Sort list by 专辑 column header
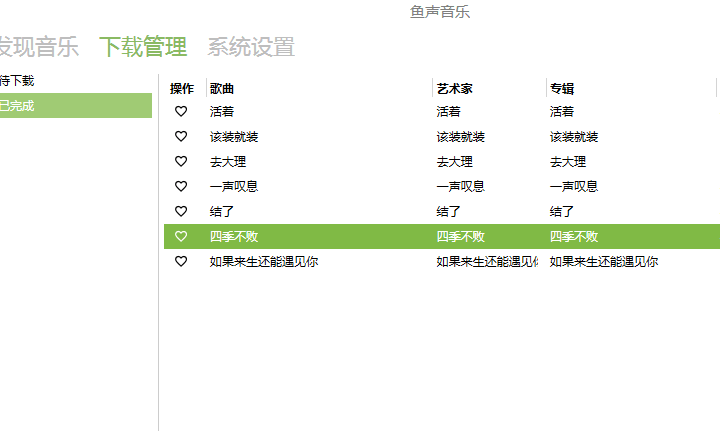This screenshot has height=431, width=720. tap(562, 88)
